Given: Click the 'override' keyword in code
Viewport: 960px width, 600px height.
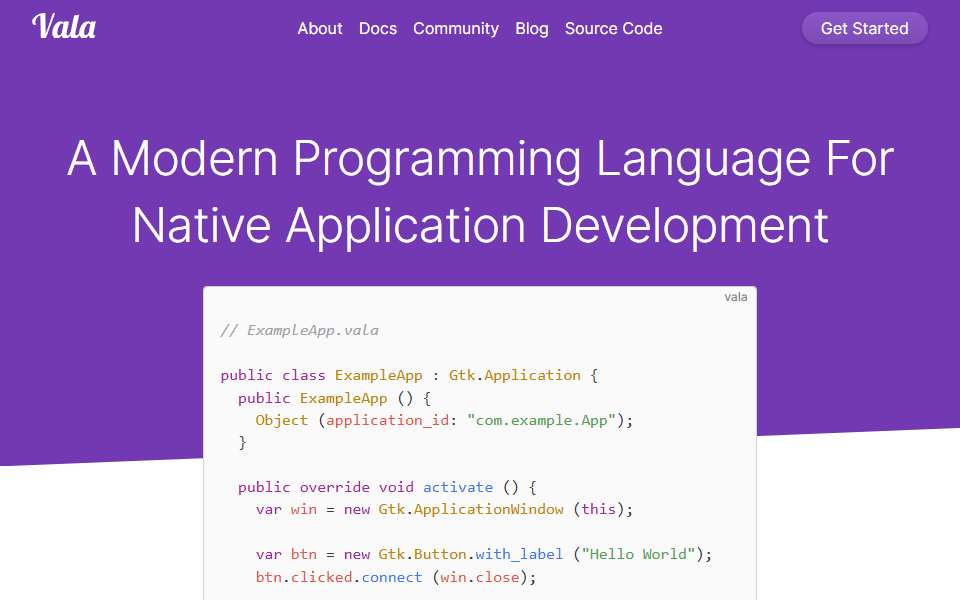Looking at the screenshot, I should 334,487.
